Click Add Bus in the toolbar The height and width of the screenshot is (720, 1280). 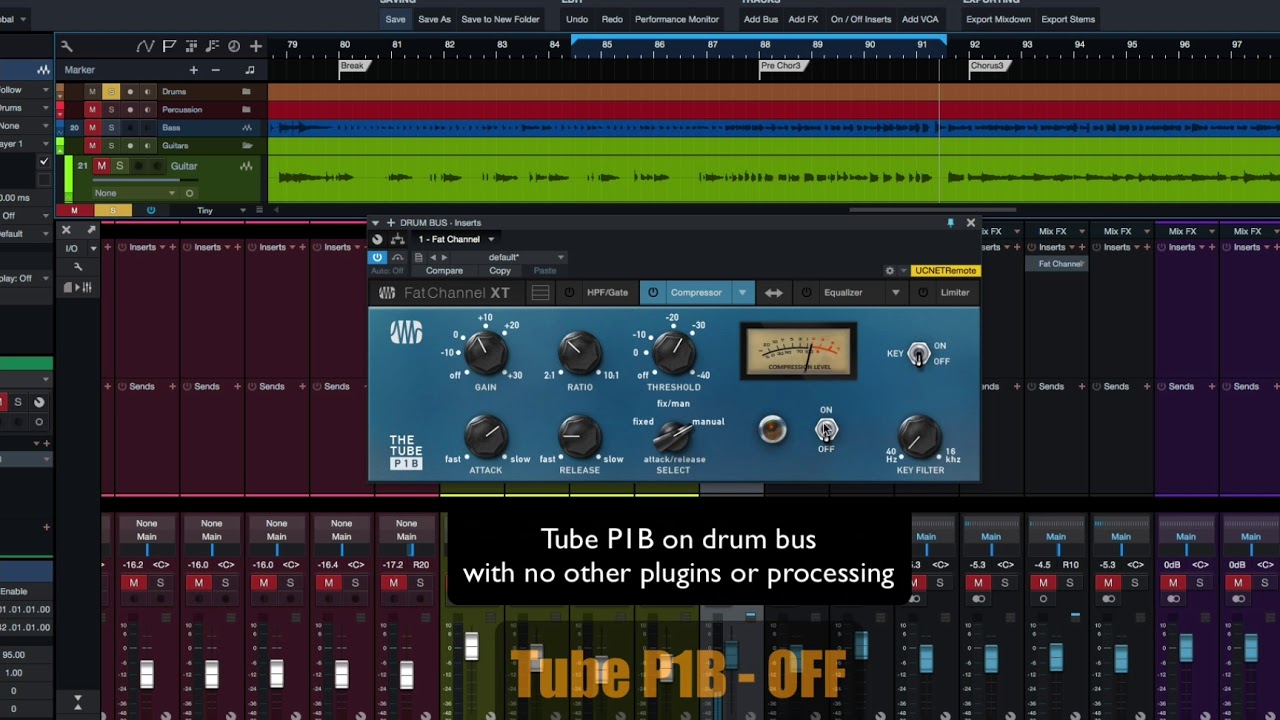[x=761, y=19]
